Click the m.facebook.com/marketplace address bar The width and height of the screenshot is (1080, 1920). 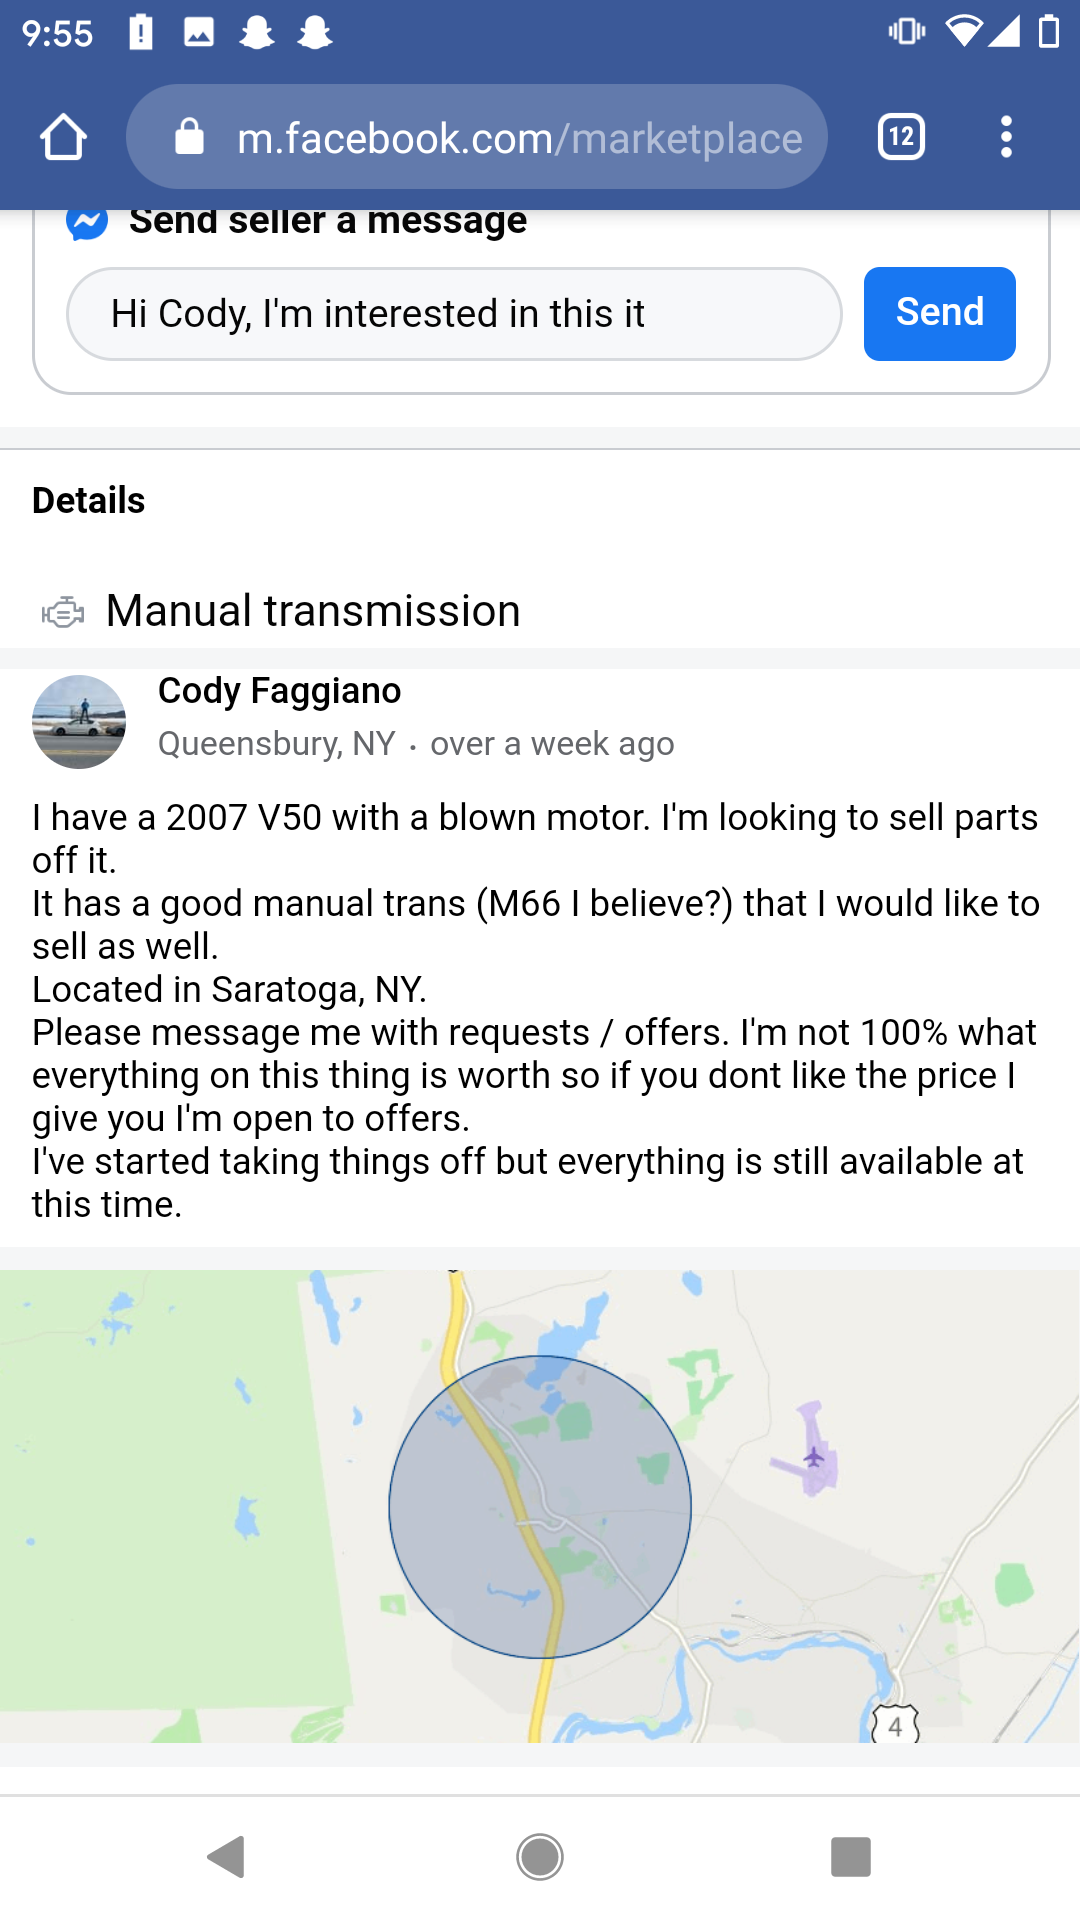point(518,138)
